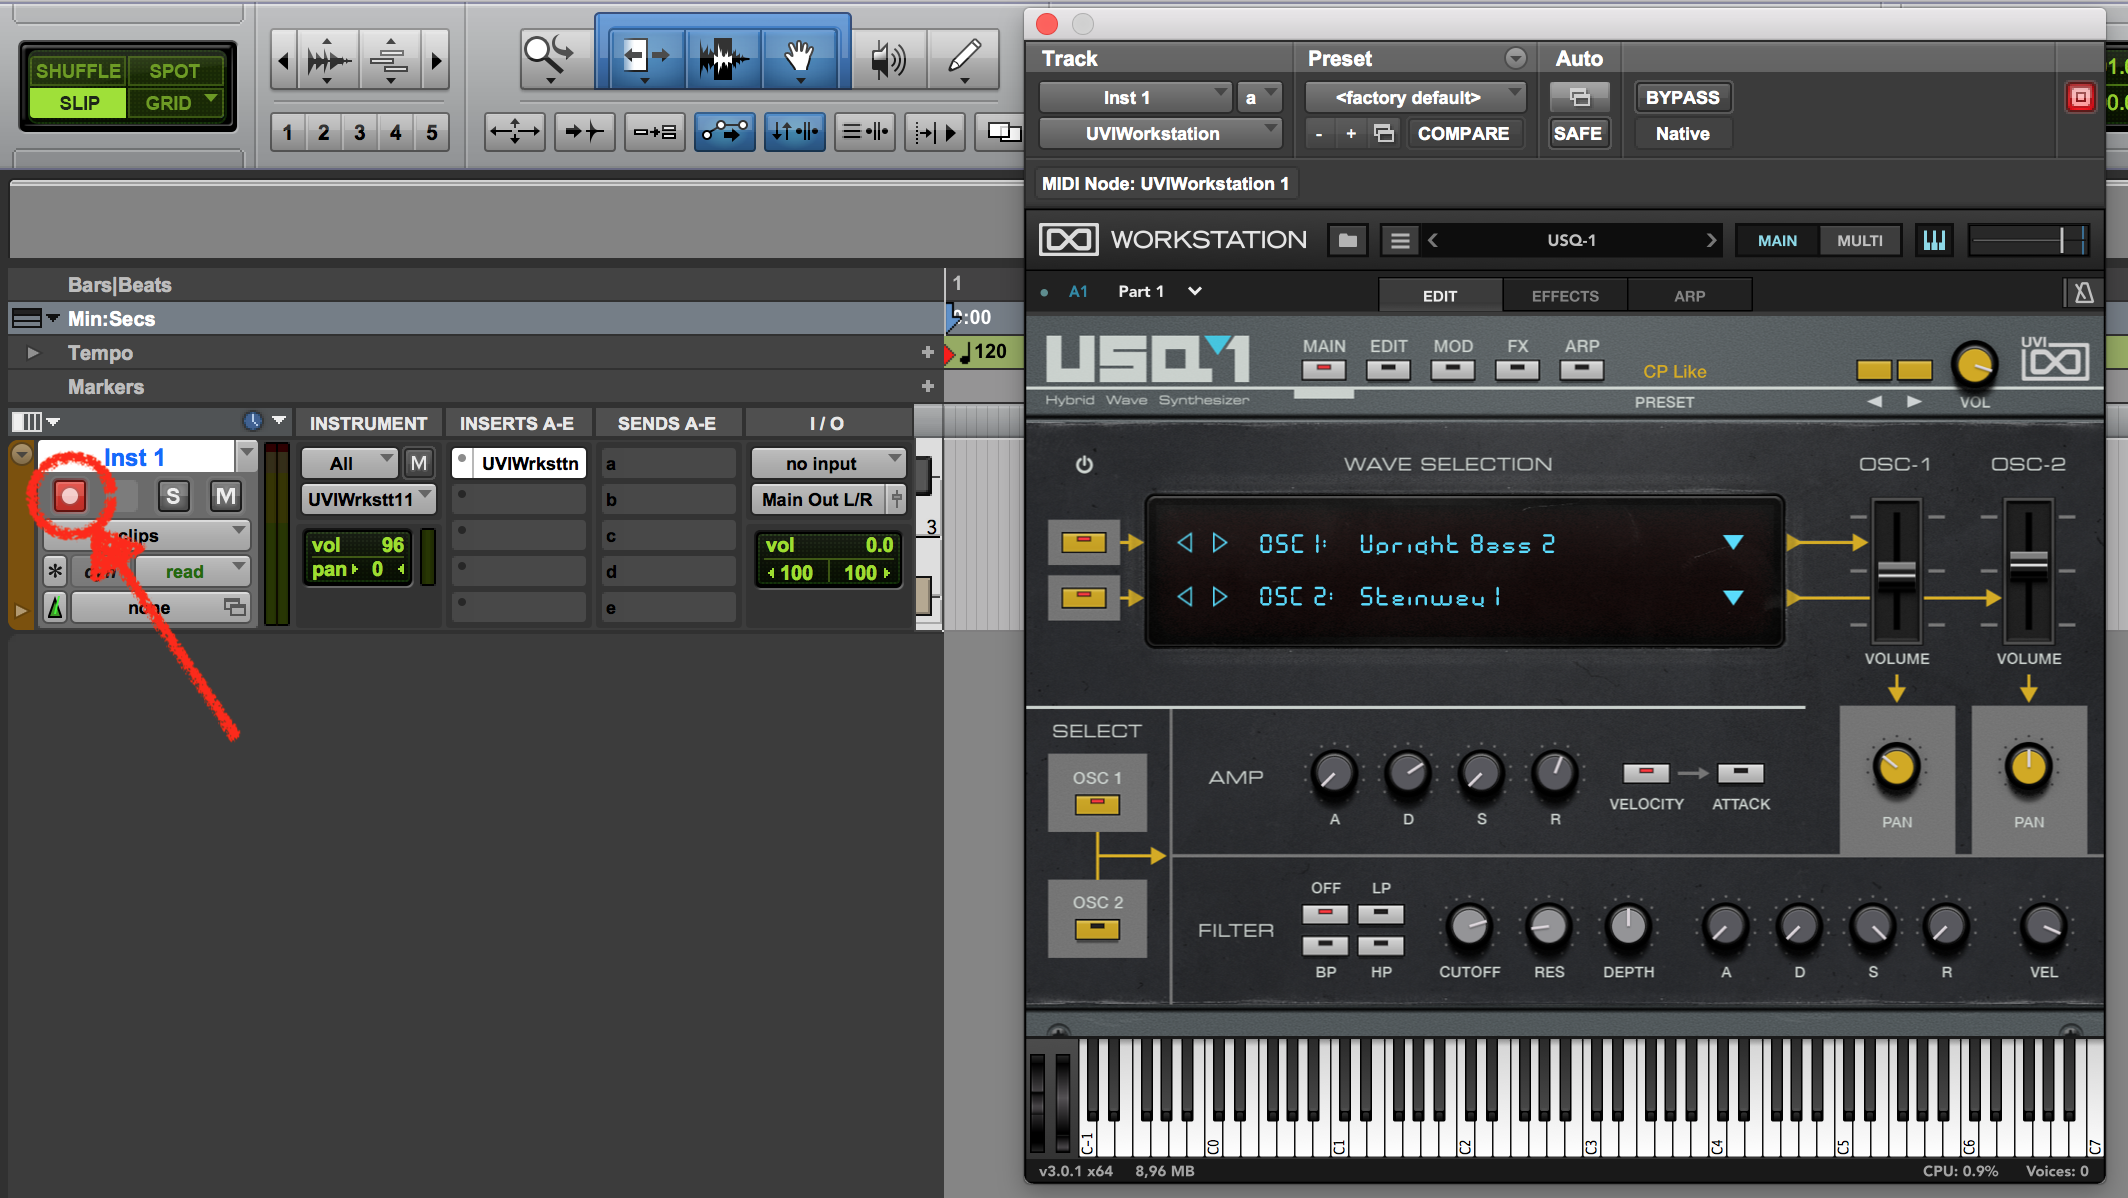The height and width of the screenshot is (1198, 2128).
Task: Click the SAFE button in plugin header
Action: pyautogui.click(x=1576, y=133)
